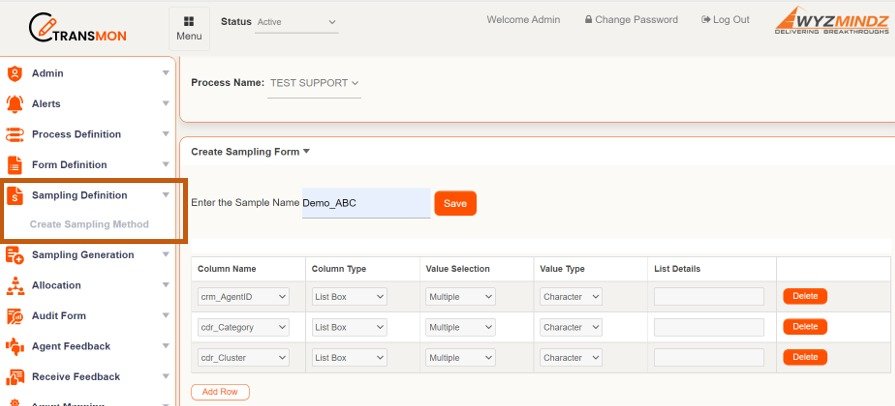Click the Sampling Generation icon
895x406 pixels.
(14, 255)
